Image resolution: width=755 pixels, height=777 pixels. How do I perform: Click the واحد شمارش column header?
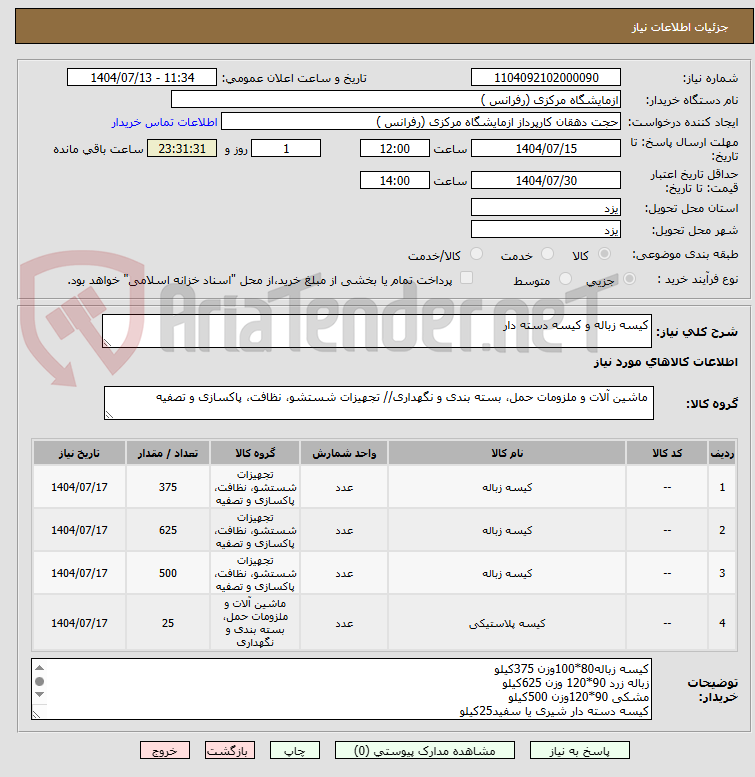pos(344,453)
